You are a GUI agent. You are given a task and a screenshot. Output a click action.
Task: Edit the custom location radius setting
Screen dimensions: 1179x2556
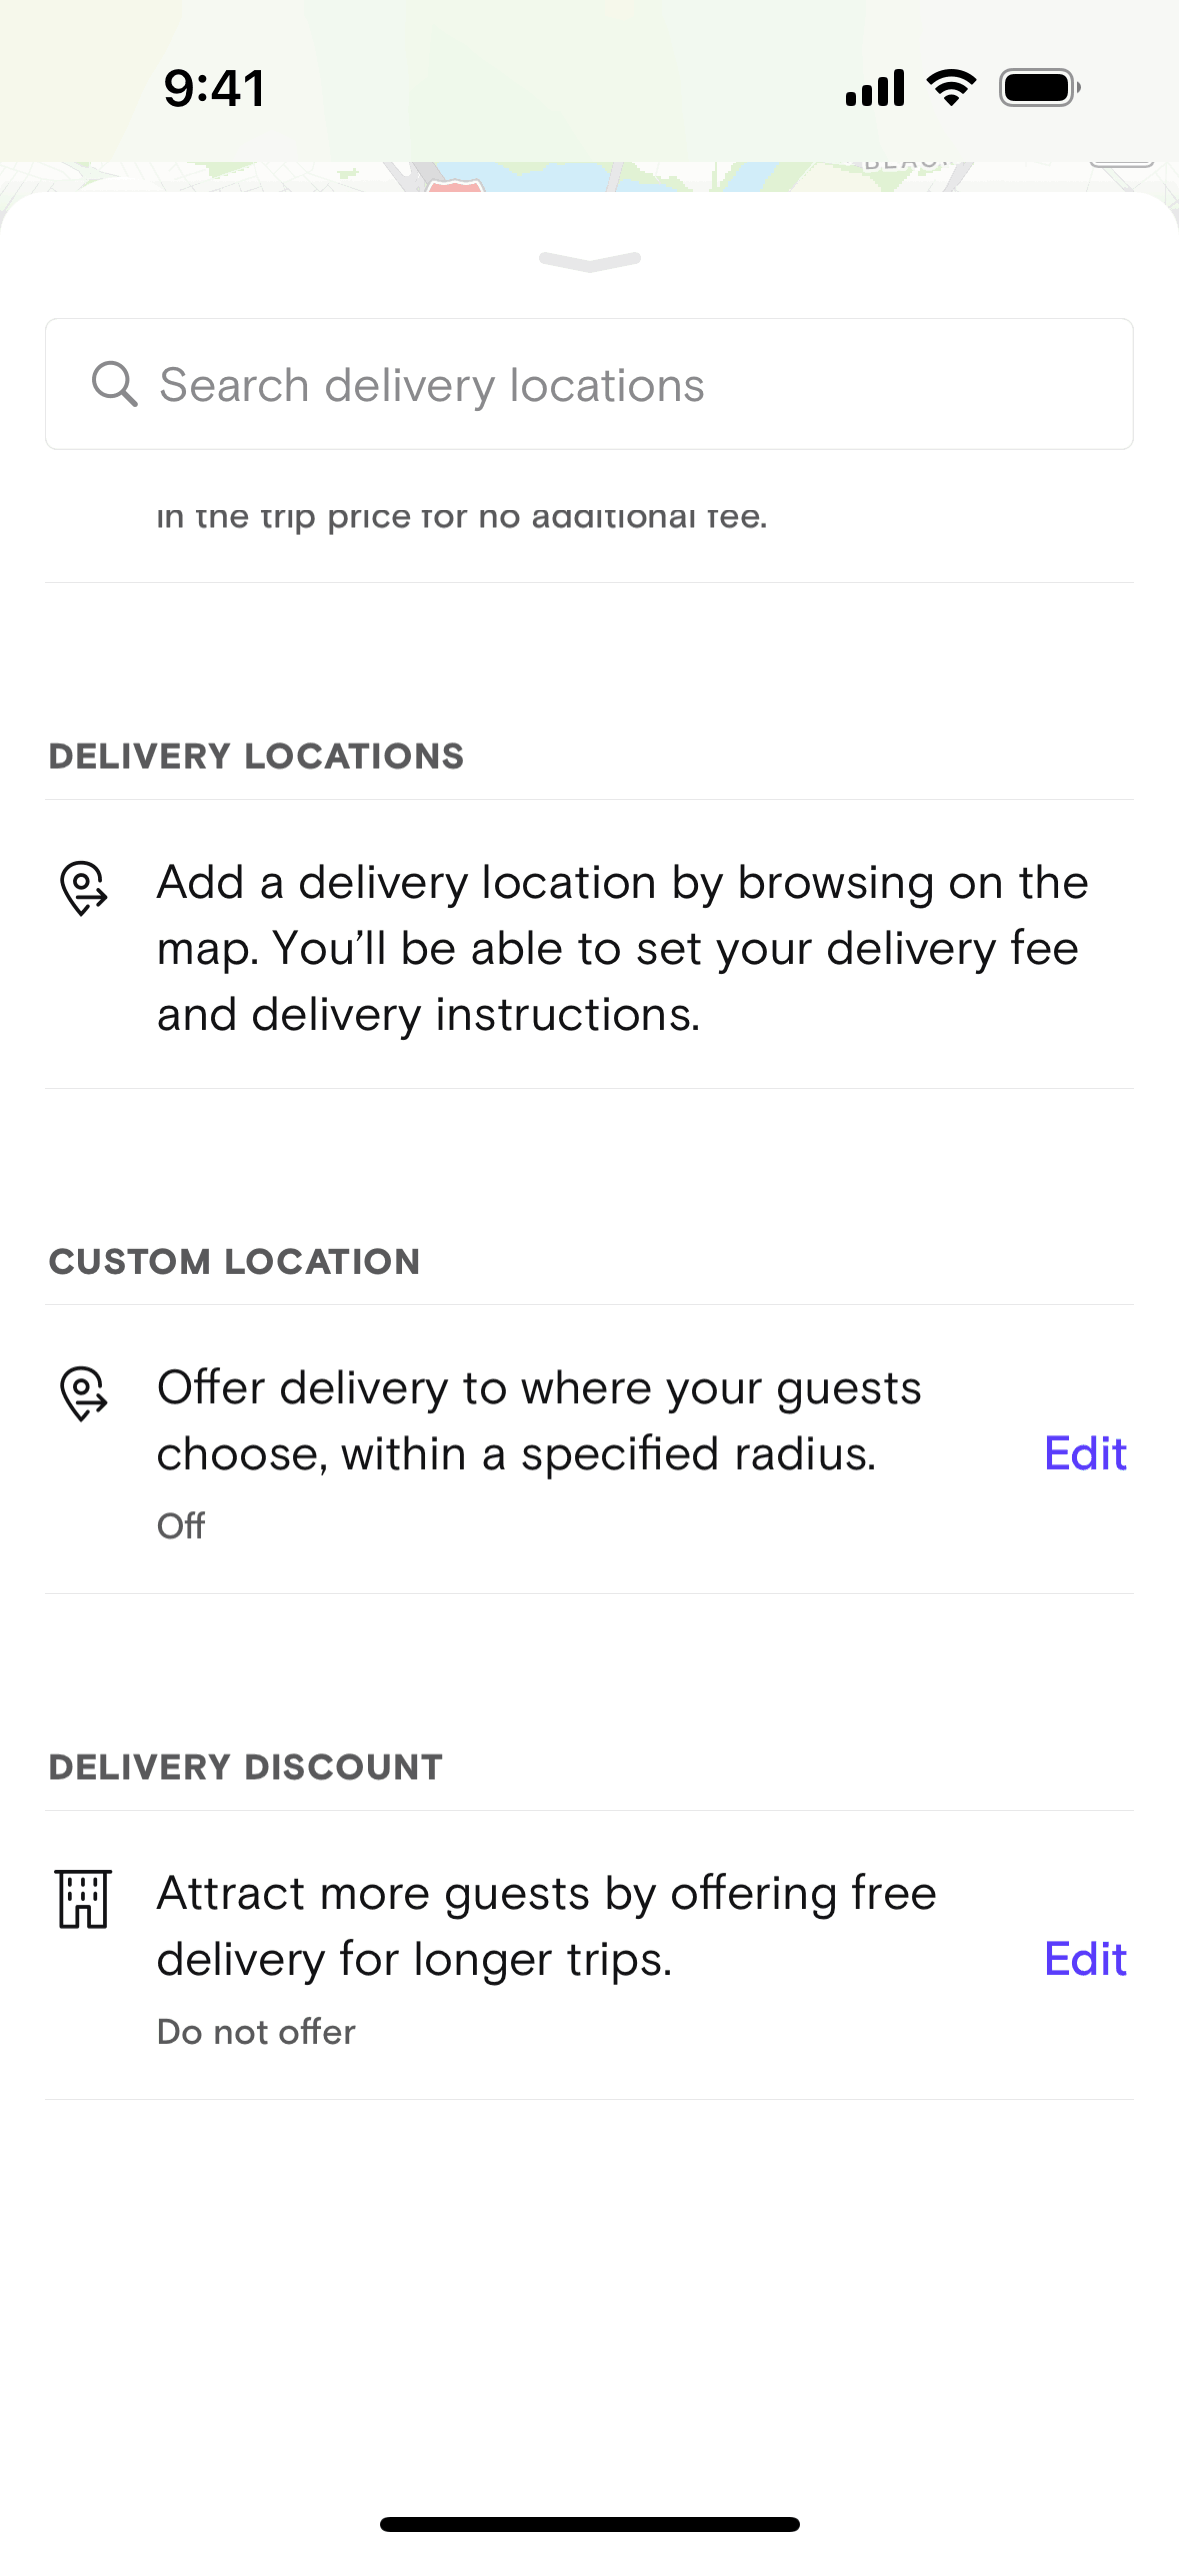1085,1454
